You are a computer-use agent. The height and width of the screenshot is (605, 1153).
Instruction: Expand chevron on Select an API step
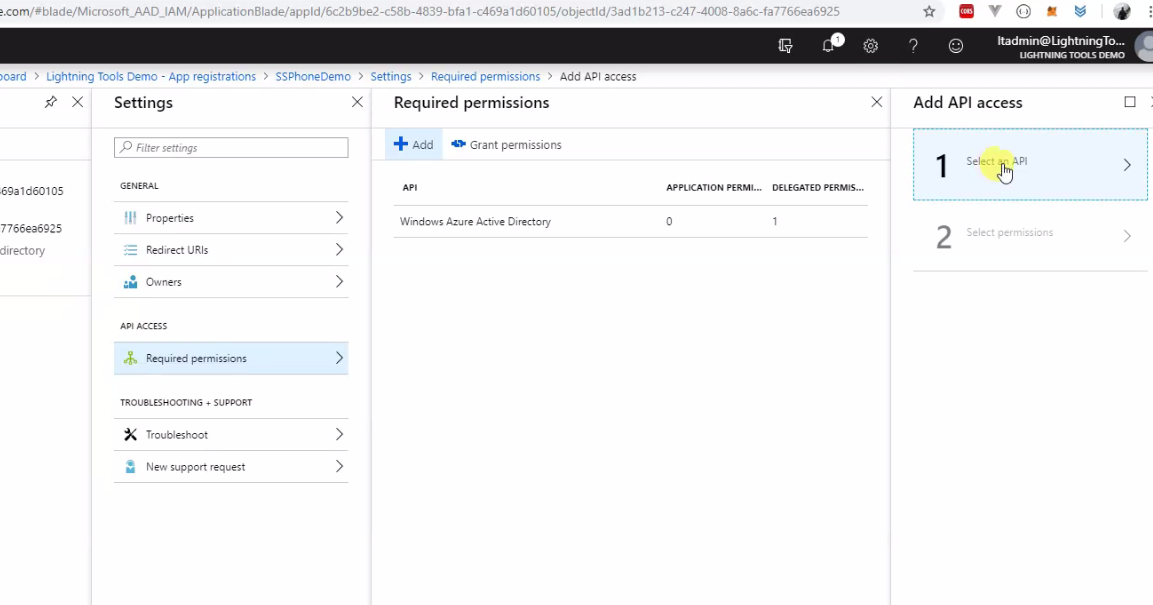[x=1127, y=165]
